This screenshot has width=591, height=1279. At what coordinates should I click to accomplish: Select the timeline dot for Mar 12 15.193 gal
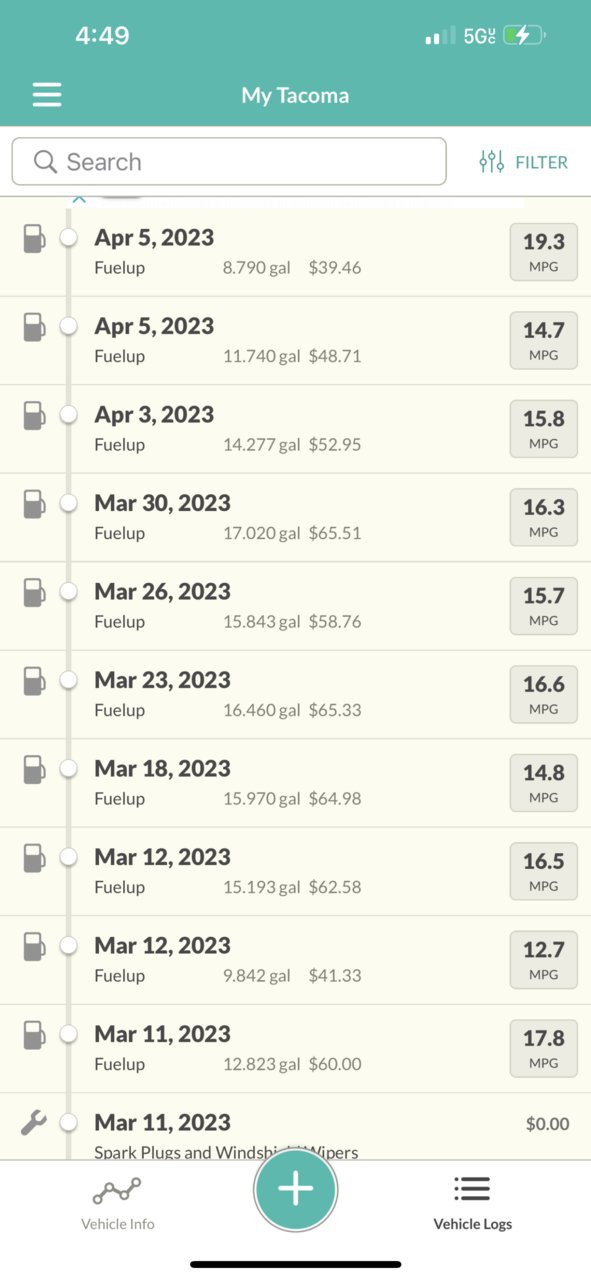(69, 857)
